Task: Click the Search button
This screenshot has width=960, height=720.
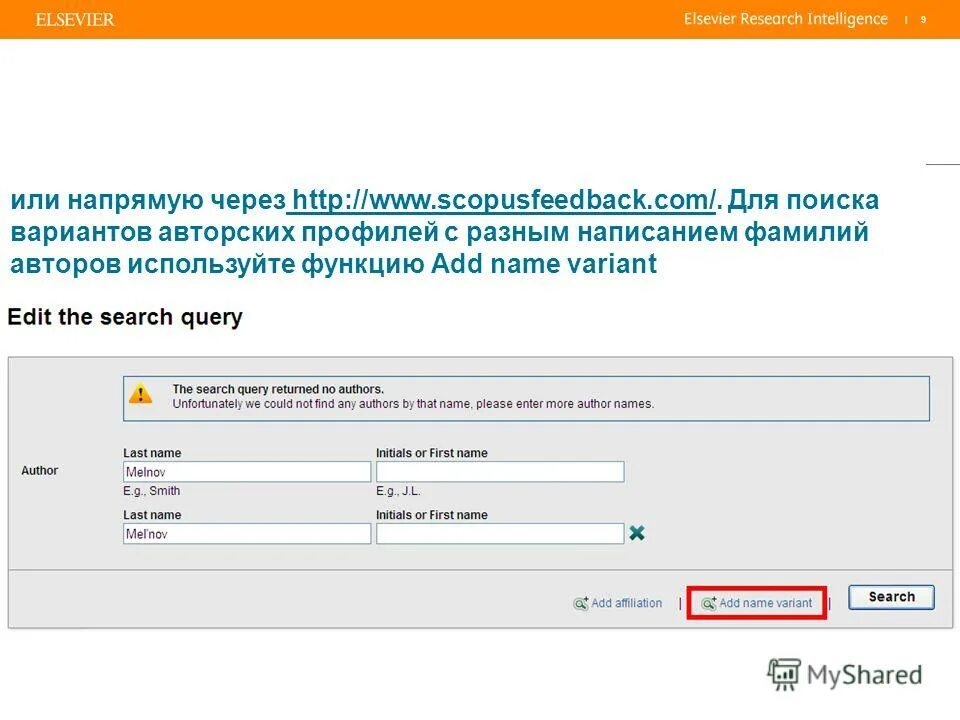Action: (x=891, y=597)
